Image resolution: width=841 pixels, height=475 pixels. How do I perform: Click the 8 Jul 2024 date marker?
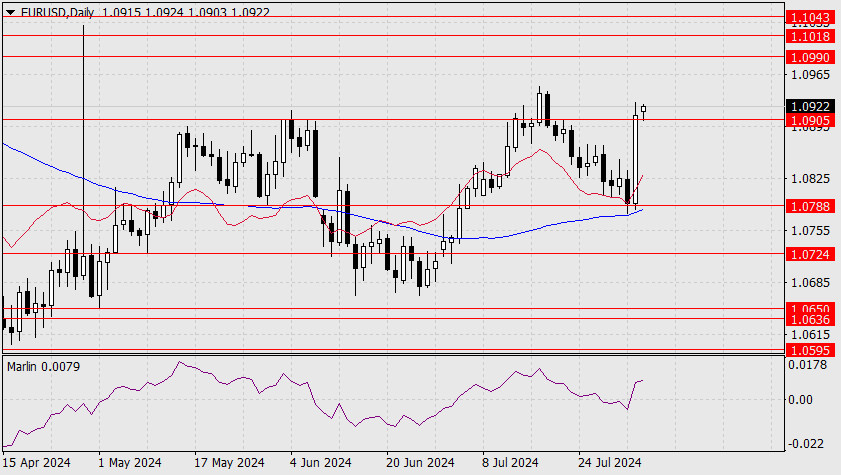click(510, 462)
